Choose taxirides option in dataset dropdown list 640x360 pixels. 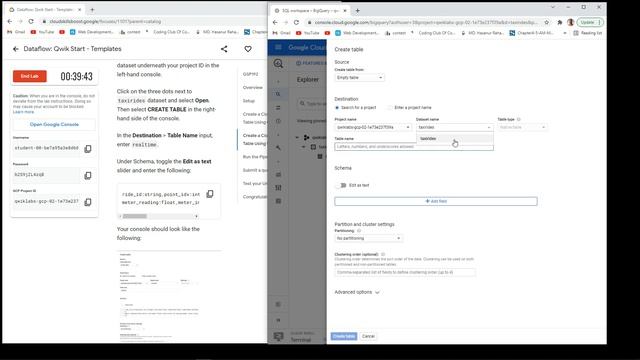pos(454,139)
